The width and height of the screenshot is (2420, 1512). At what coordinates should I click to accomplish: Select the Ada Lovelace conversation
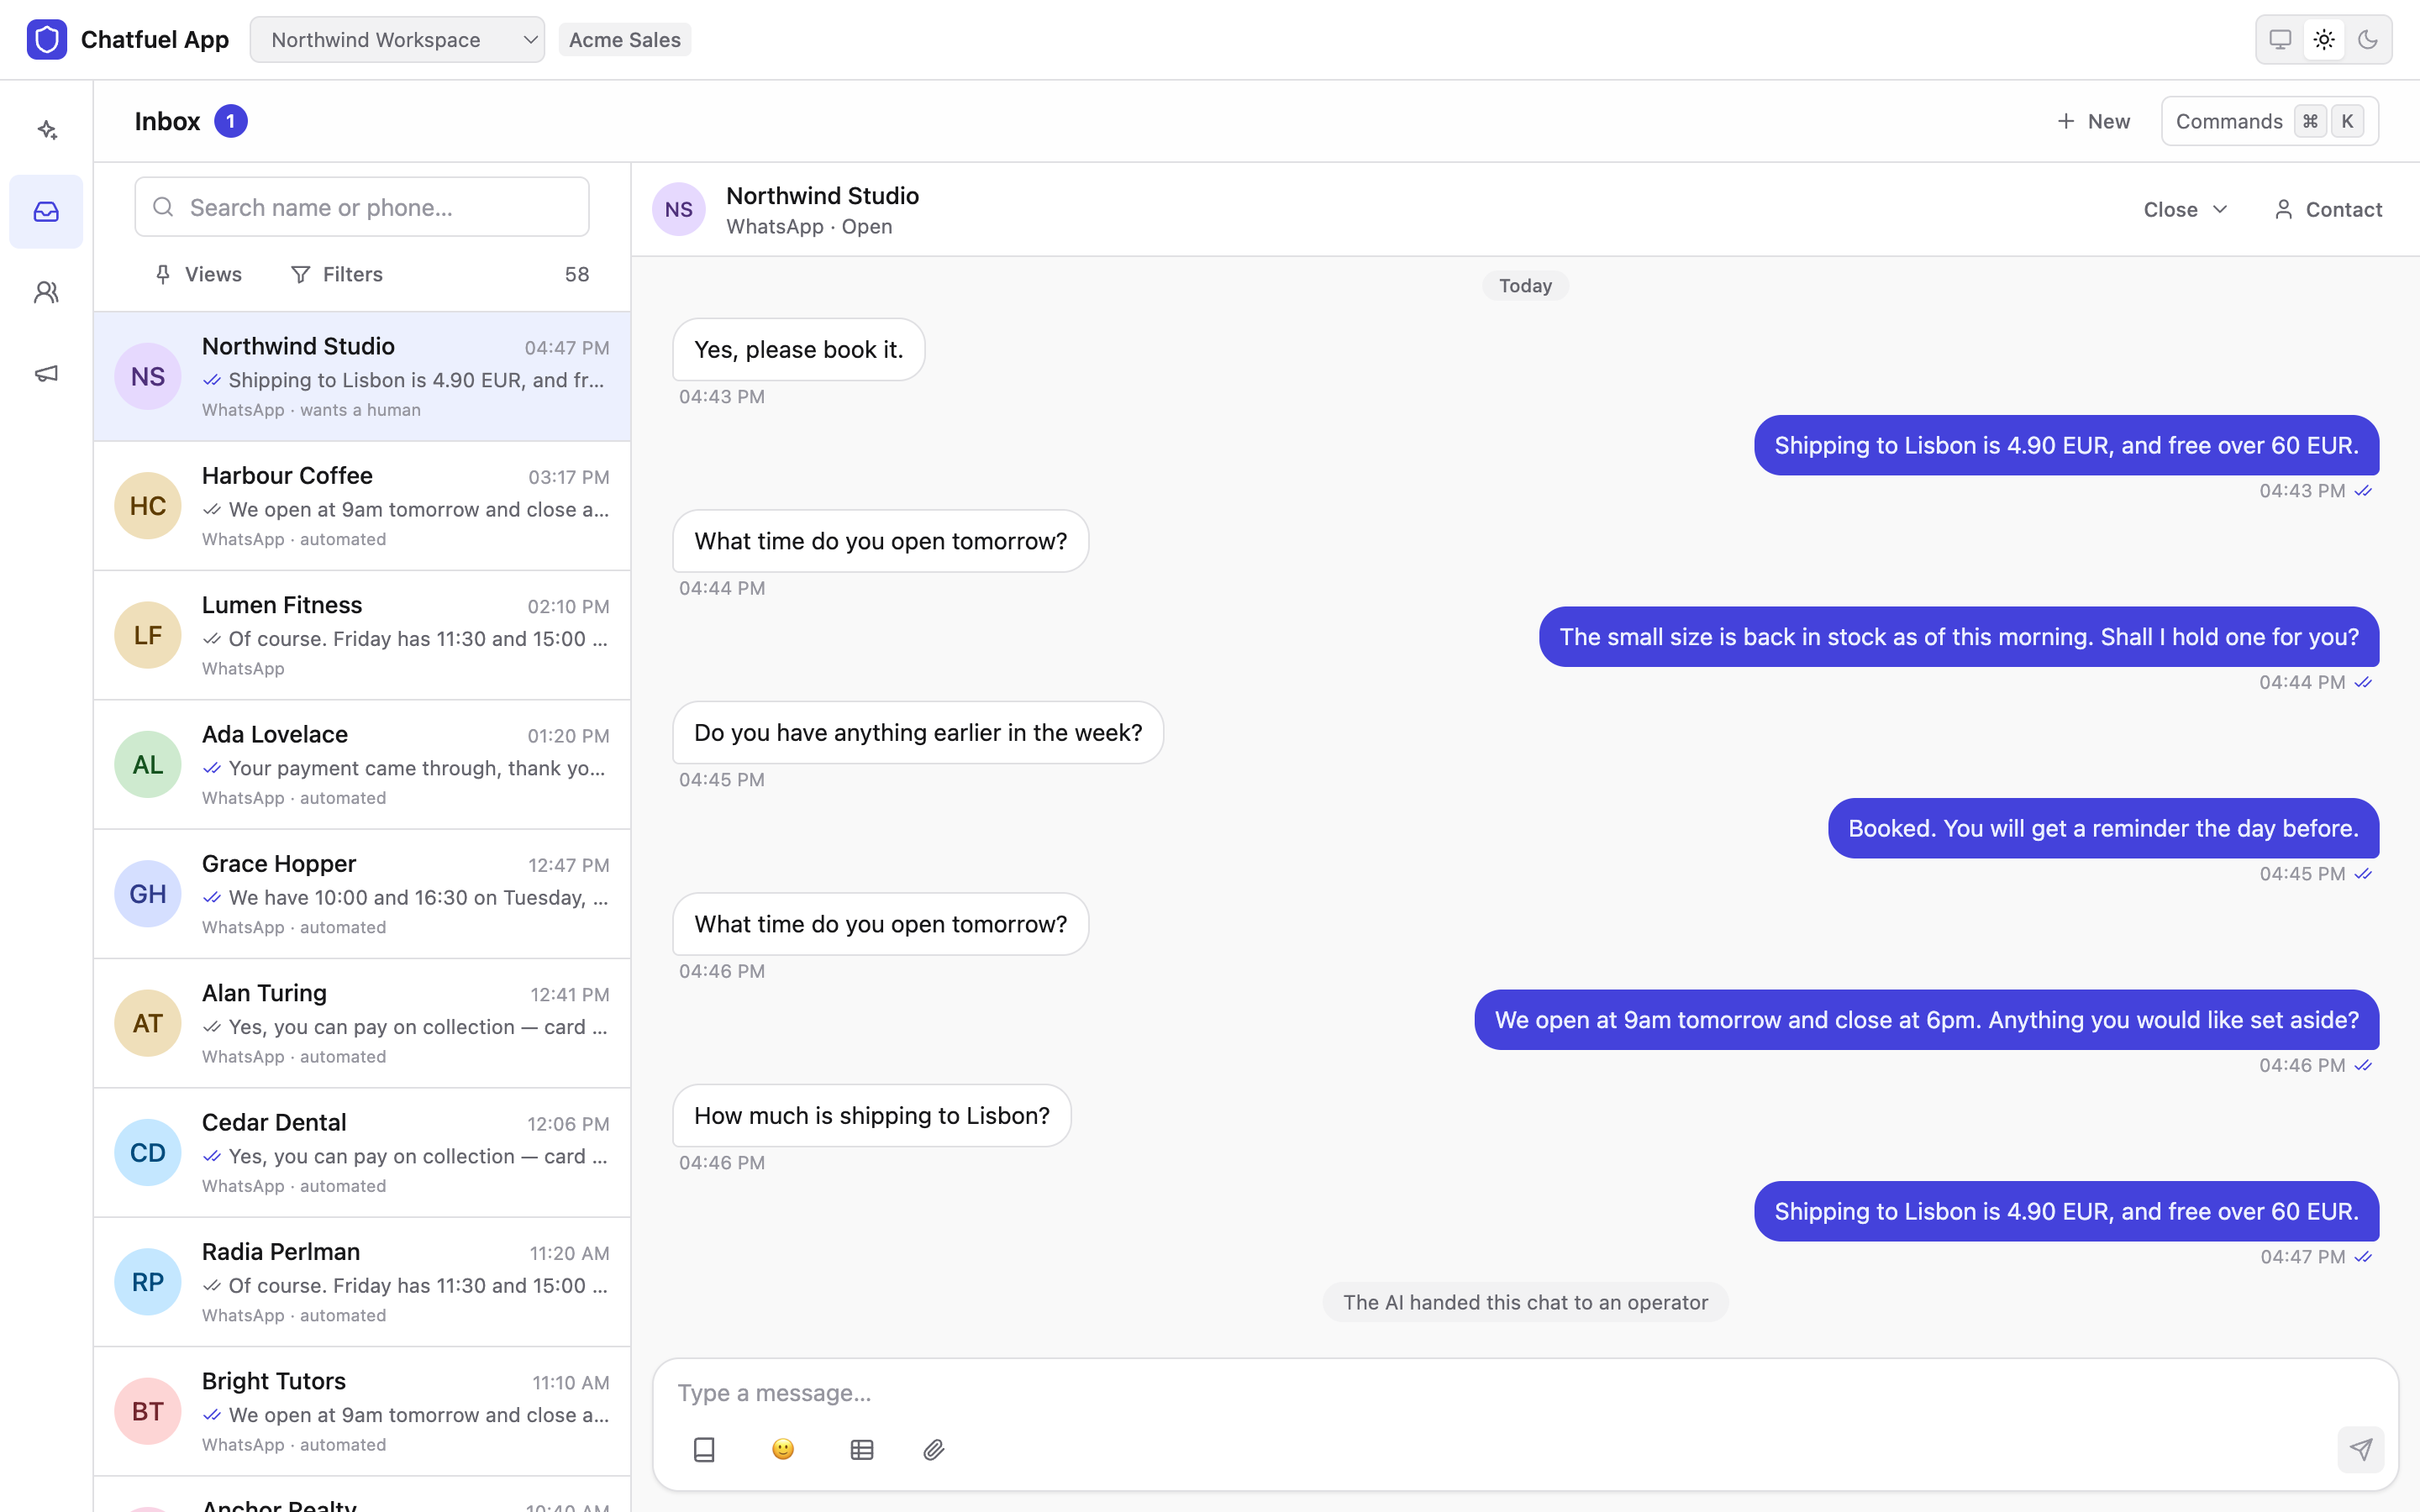point(362,765)
